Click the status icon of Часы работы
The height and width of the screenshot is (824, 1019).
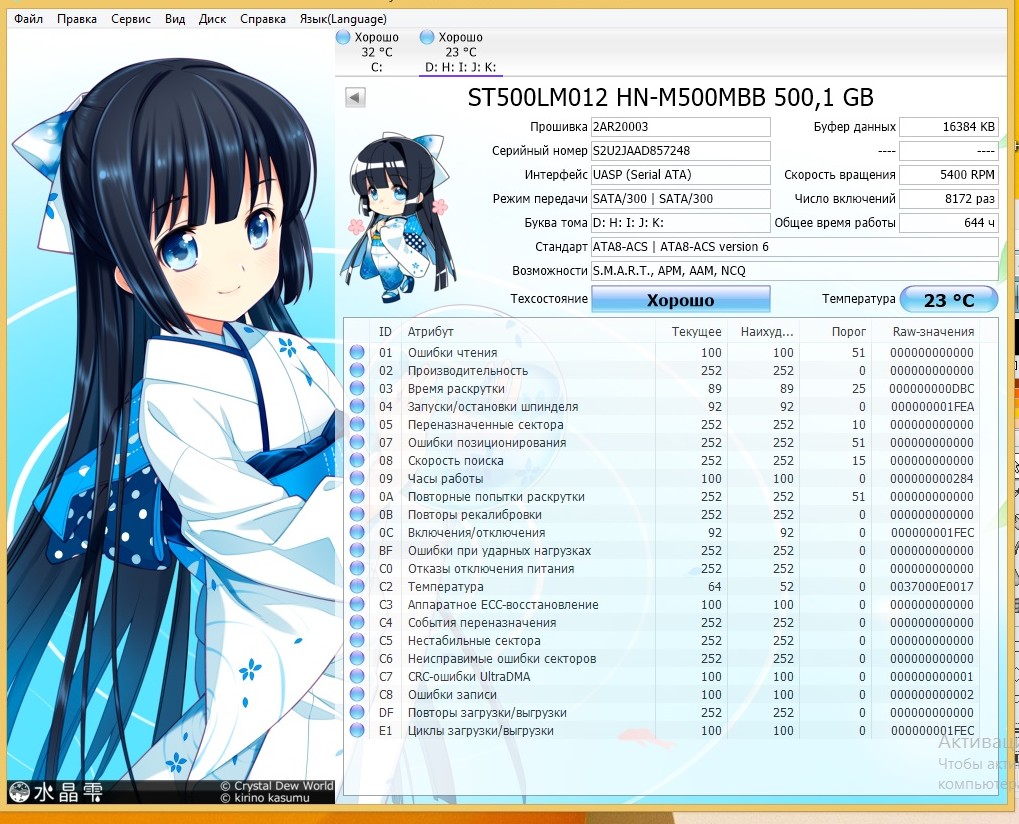click(x=357, y=478)
